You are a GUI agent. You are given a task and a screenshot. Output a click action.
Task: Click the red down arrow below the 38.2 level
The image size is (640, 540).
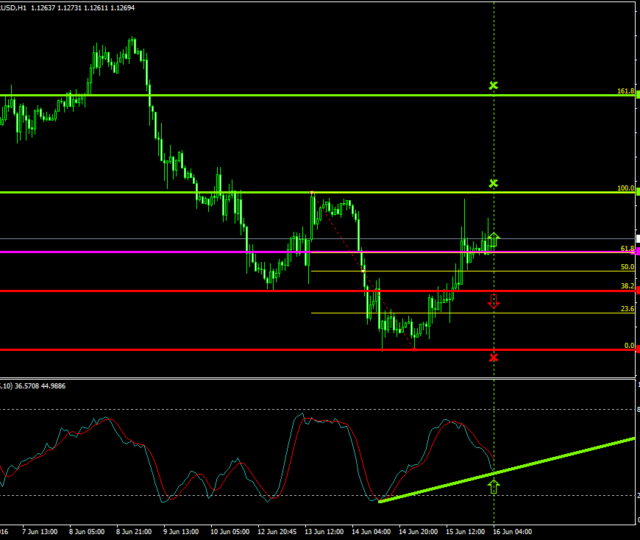493,300
